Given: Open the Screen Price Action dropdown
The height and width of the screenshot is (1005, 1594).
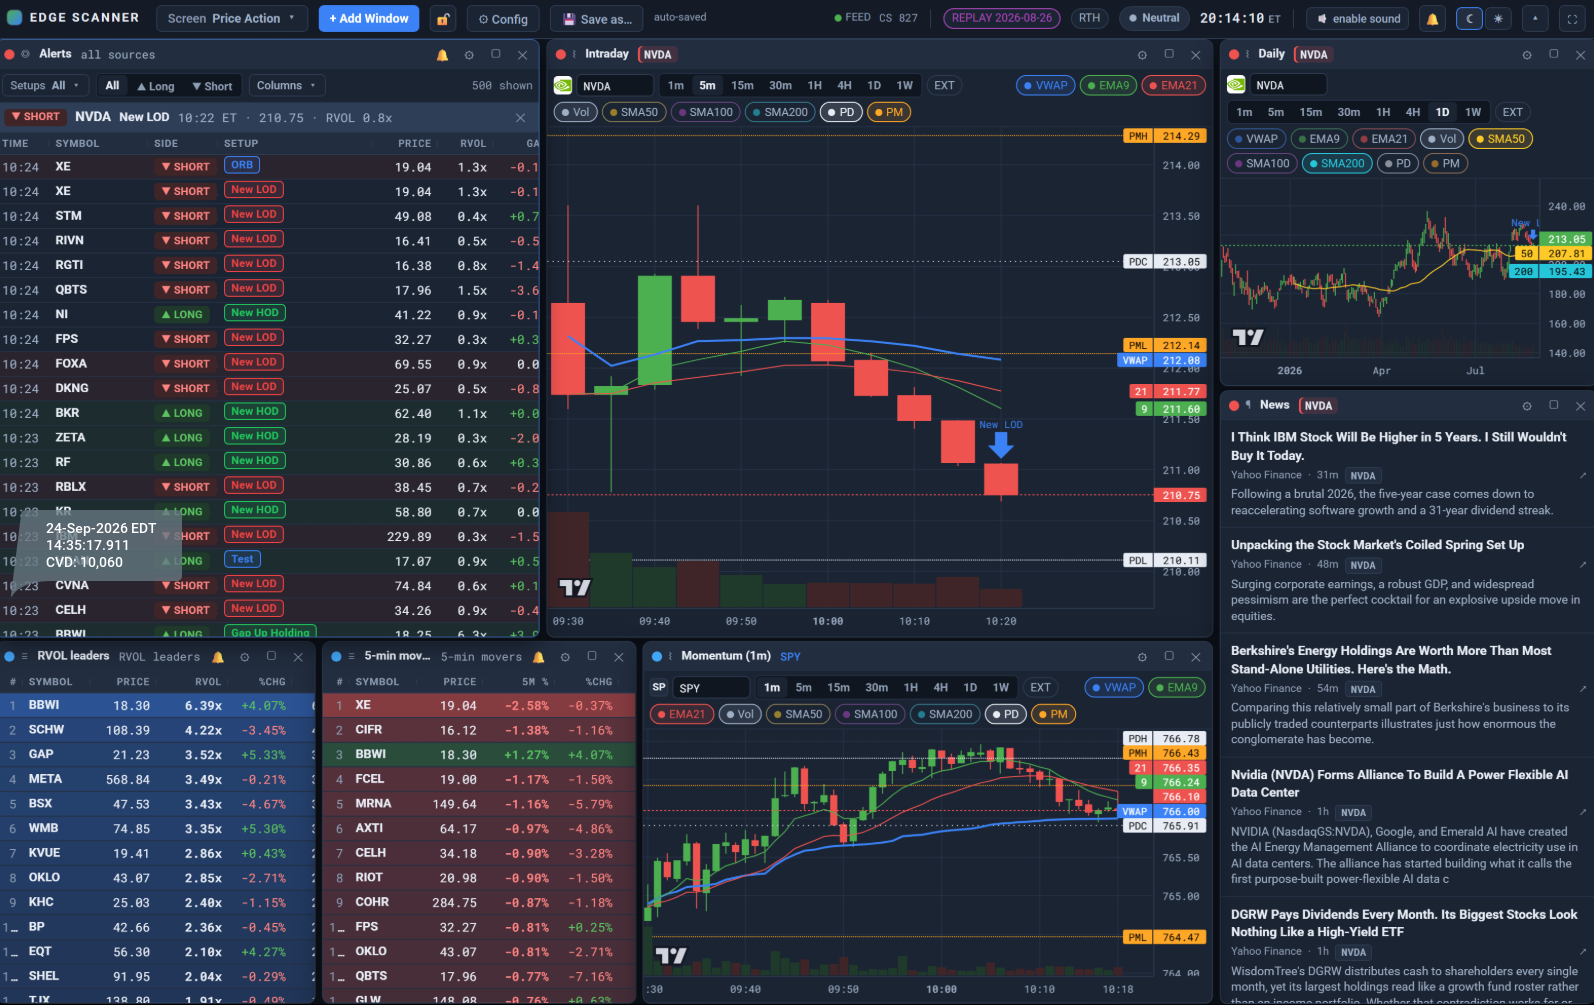Looking at the screenshot, I should coord(230,19).
